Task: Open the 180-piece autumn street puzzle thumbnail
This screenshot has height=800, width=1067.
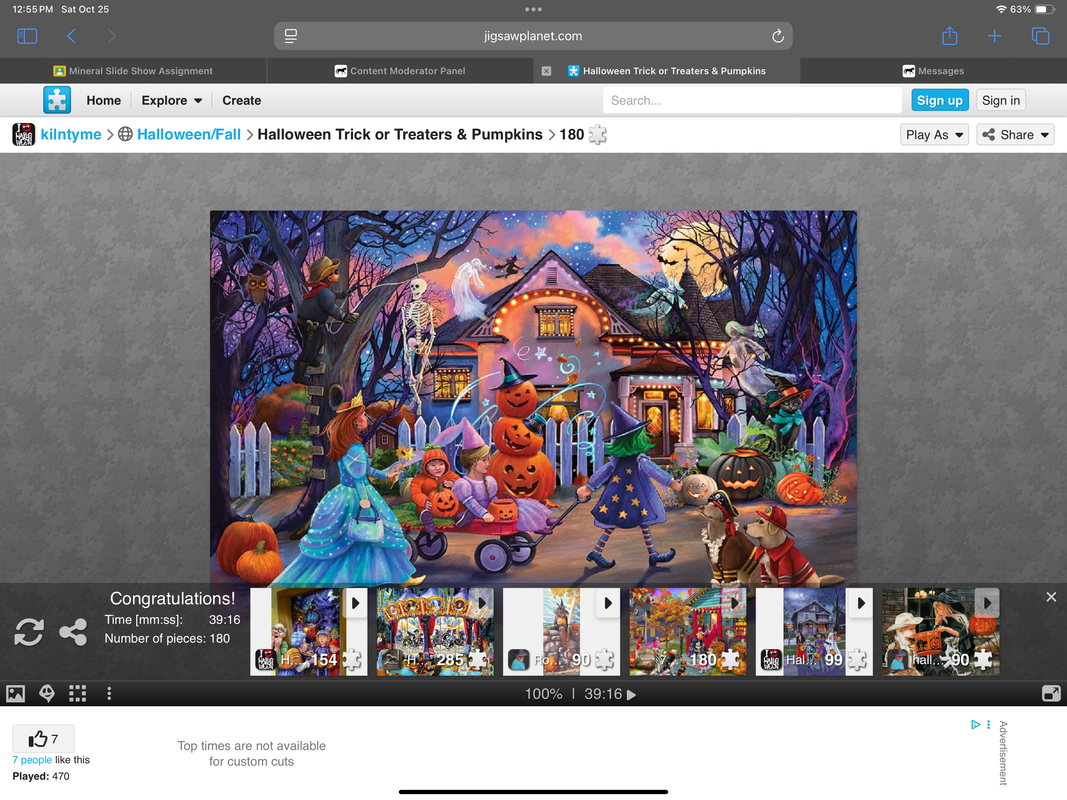Action: [688, 631]
